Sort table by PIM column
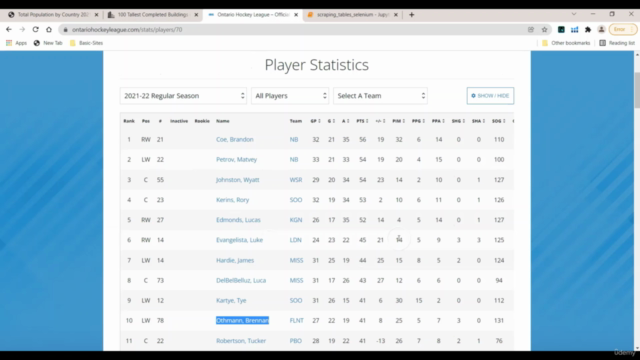The height and width of the screenshot is (360, 640). tap(398, 121)
